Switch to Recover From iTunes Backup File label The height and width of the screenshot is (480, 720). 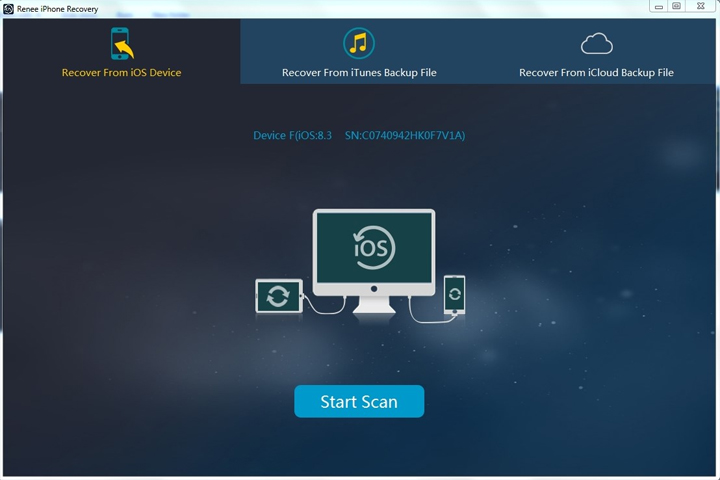click(359, 73)
